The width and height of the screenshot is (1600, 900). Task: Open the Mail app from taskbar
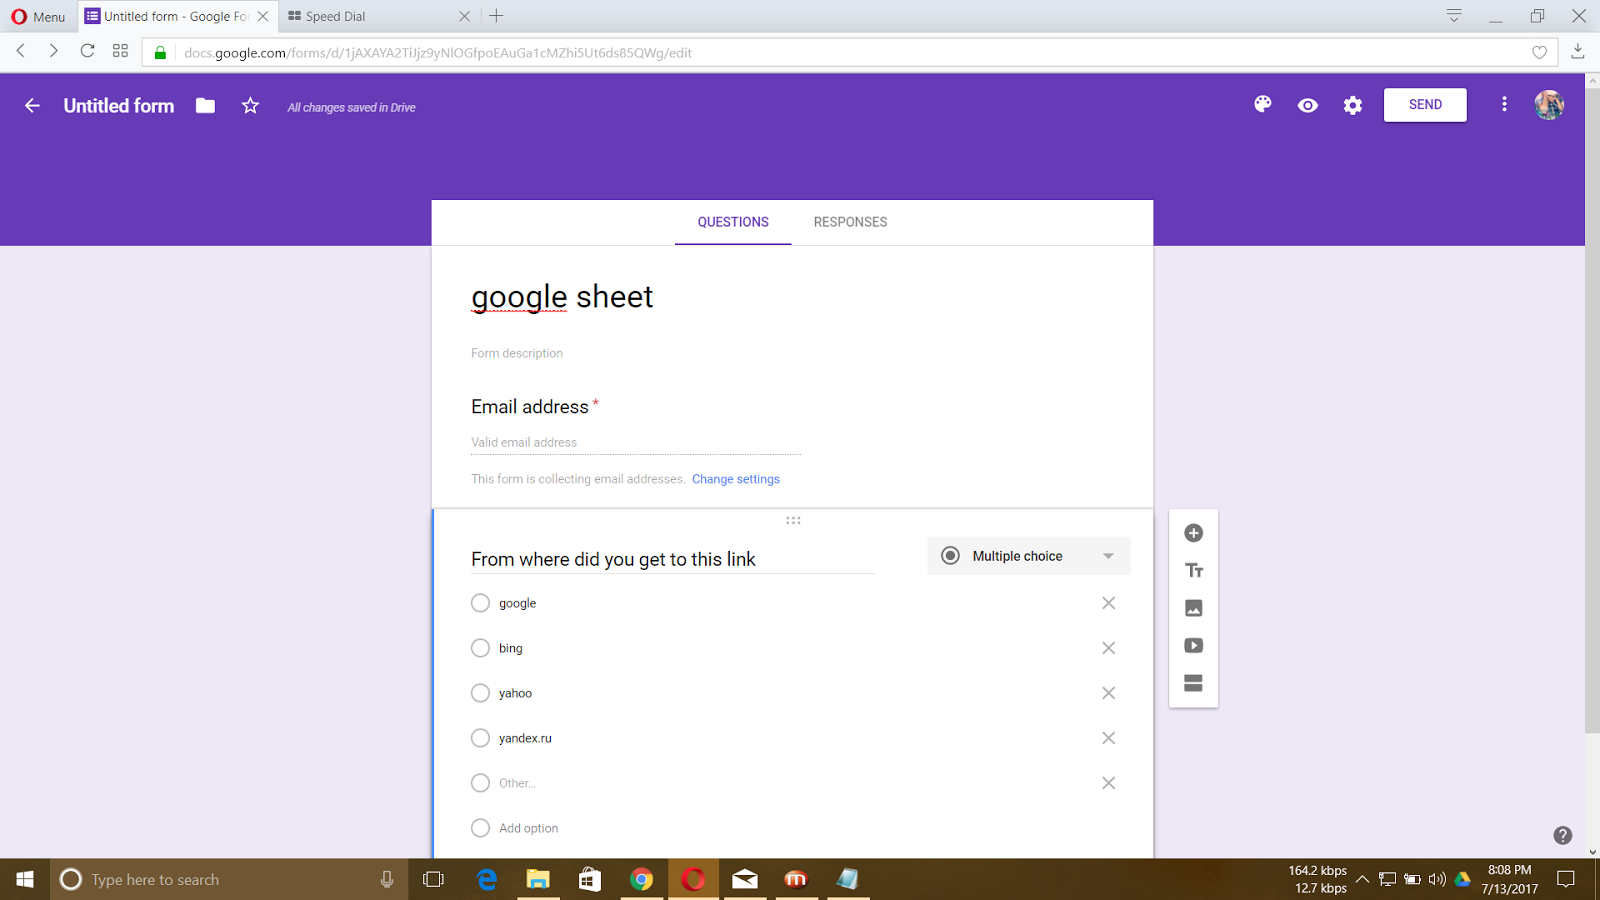(x=745, y=879)
